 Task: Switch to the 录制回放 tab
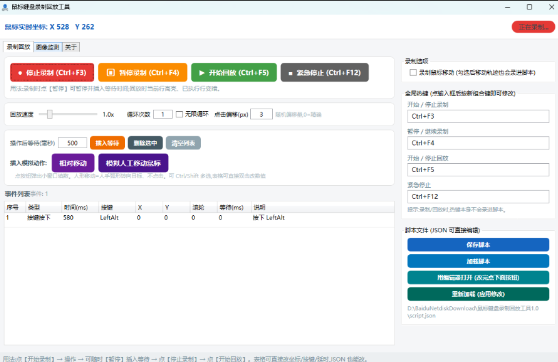[19, 47]
